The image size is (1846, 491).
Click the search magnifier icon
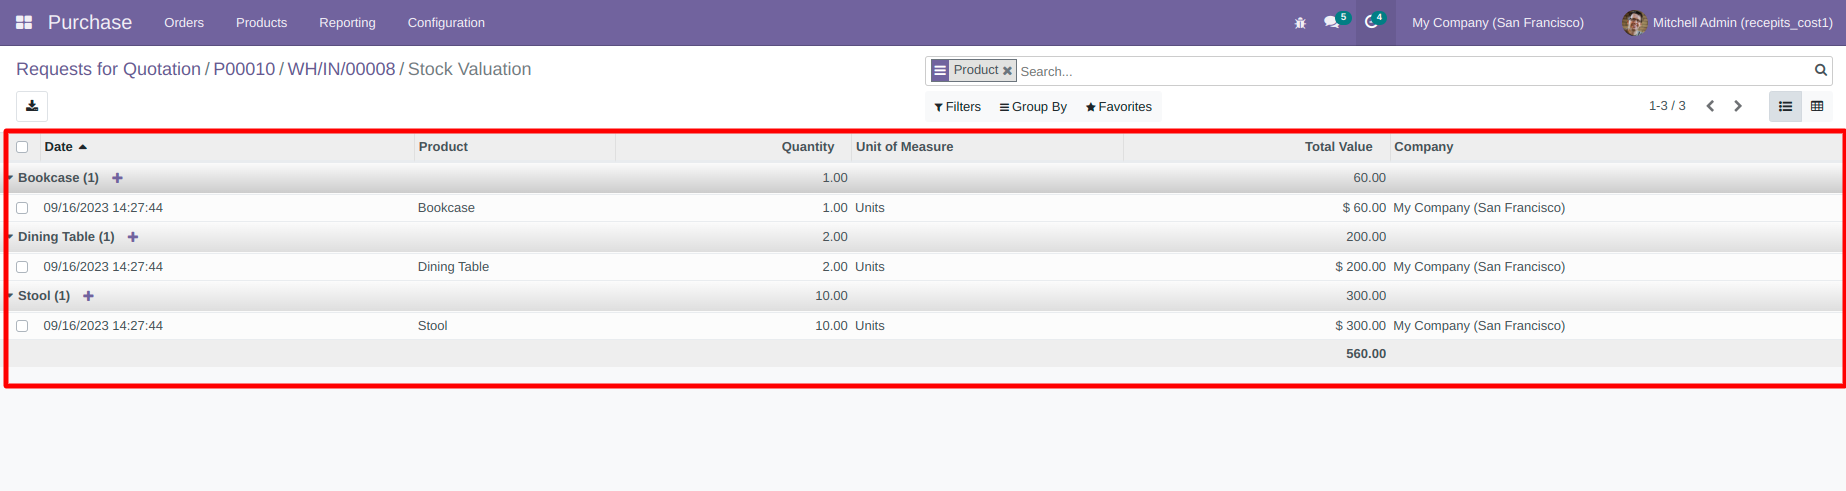[x=1821, y=70]
